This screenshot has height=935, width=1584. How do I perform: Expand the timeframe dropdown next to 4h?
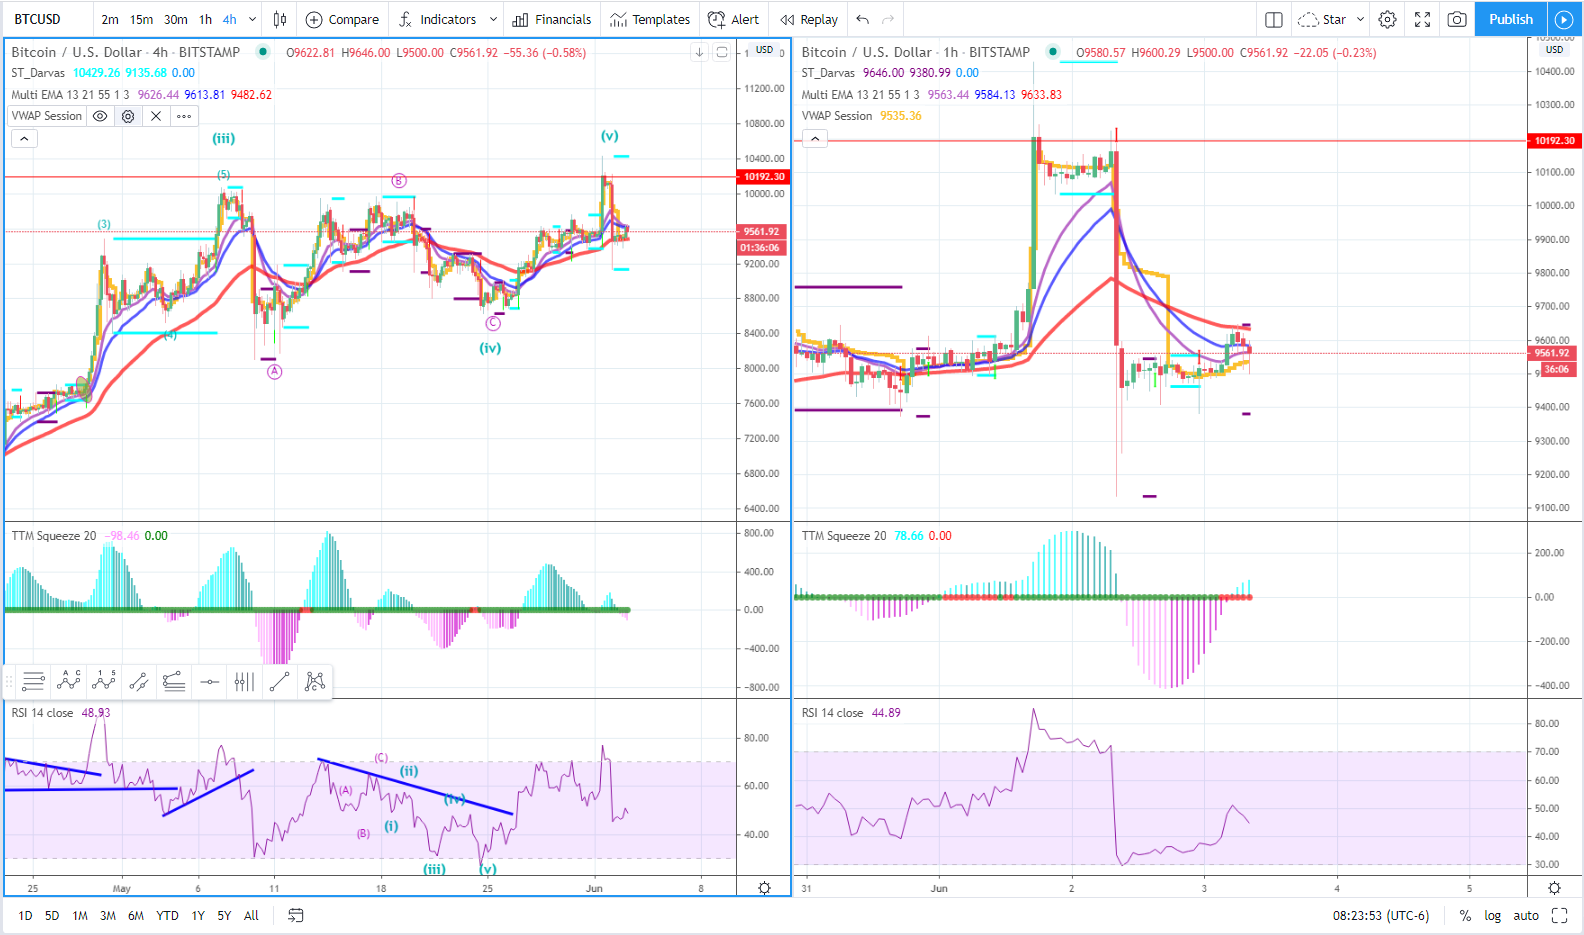pyautogui.click(x=252, y=19)
